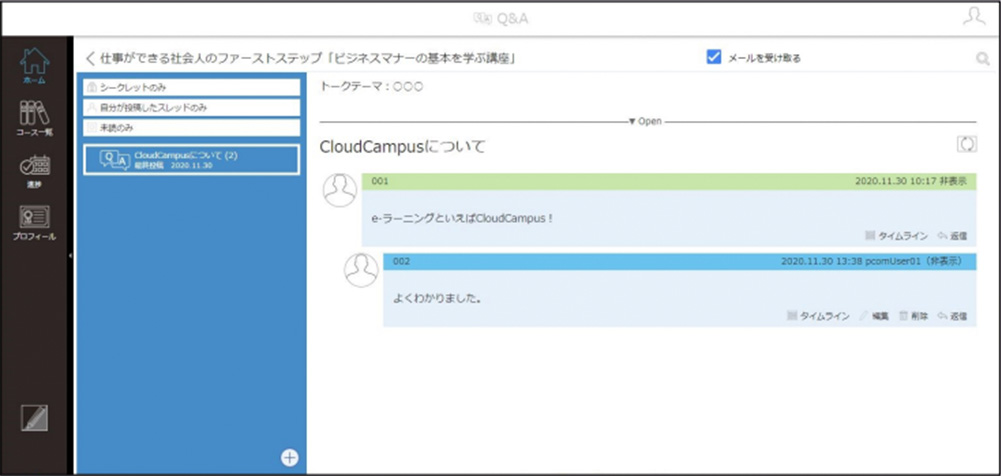Go back using the arrow before course title
Screen dimensions: 1001x476
pyautogui.click(x=90, y=59)
